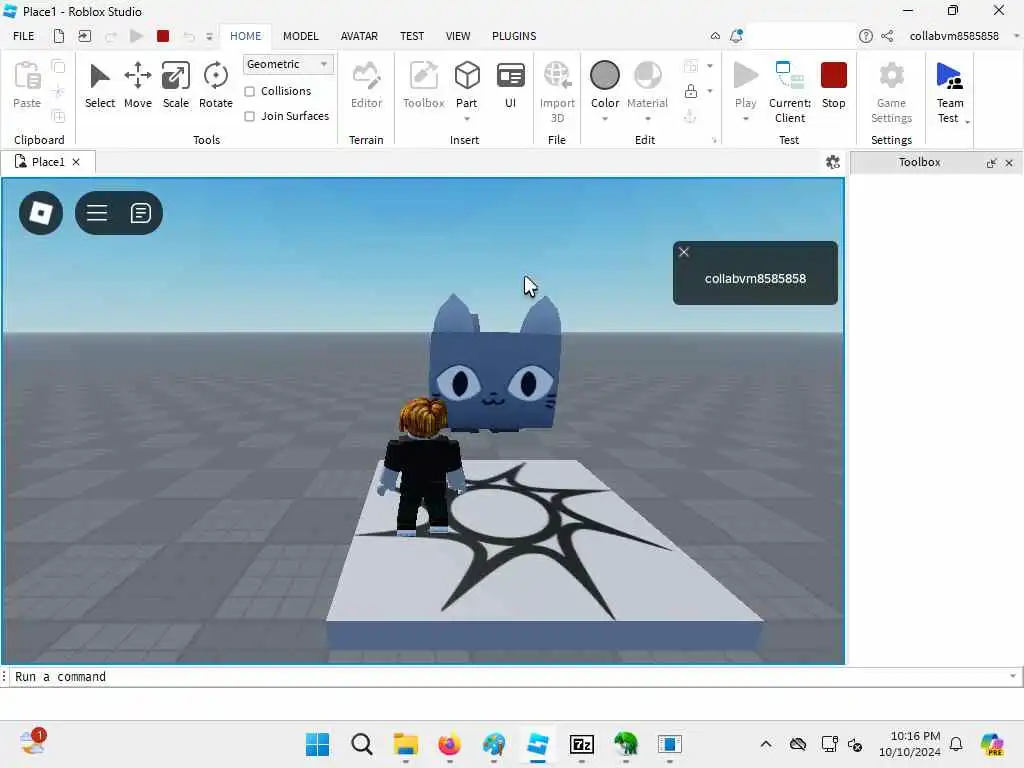1024x768 pixels.
Task: Enable the Collisions checkbox
Action: (x=249, y=91)
